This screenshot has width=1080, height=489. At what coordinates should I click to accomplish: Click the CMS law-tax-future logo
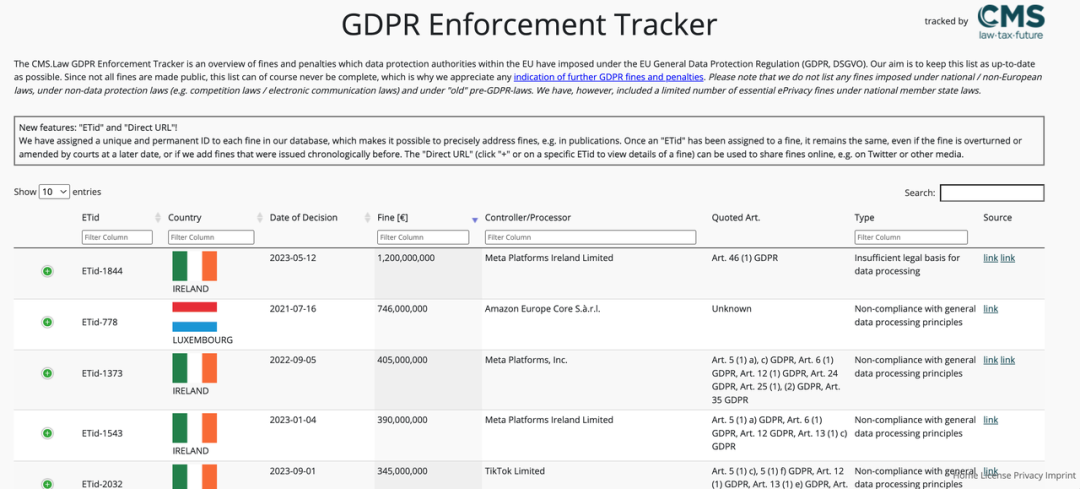[1010, 21]
